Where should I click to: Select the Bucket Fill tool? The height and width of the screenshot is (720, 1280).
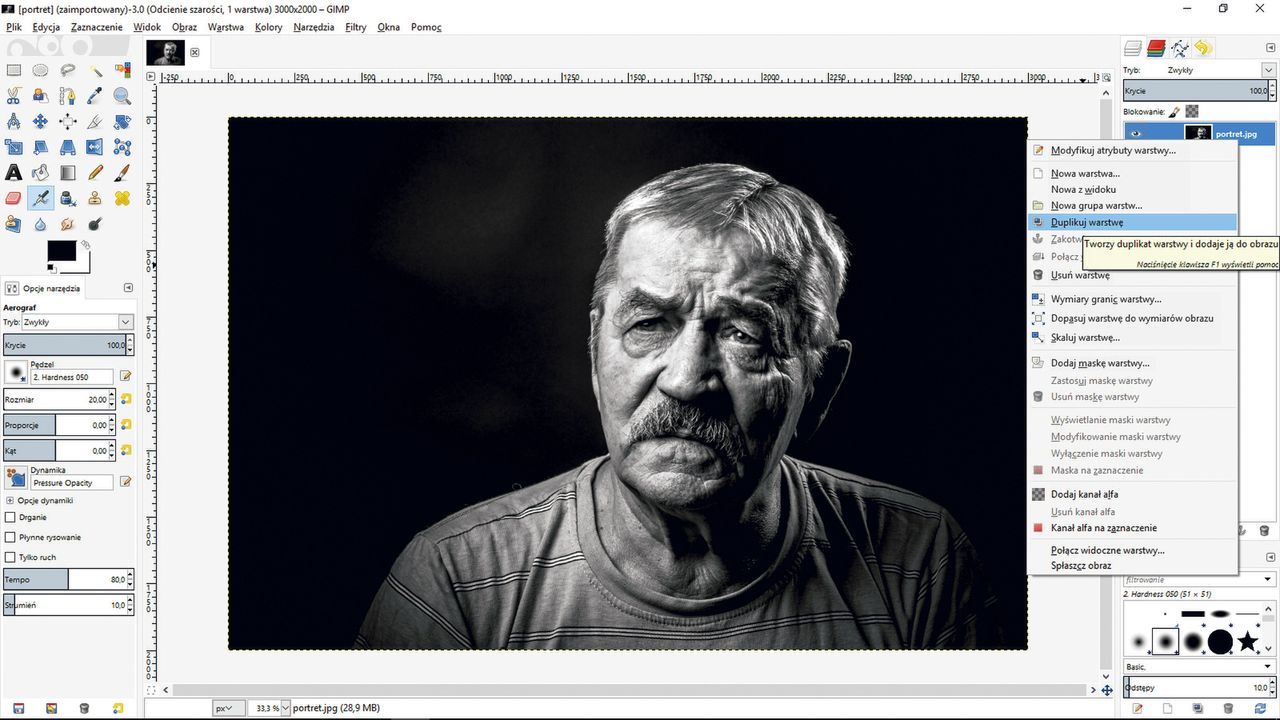tap(40, 173)
